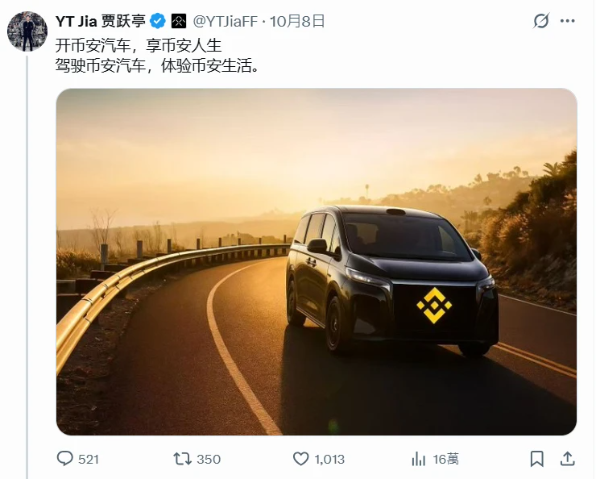Screen dimensions: 596x479
Task: Click the 1,013 likes count
Action: pyautogui.click(x=330, y=459)
